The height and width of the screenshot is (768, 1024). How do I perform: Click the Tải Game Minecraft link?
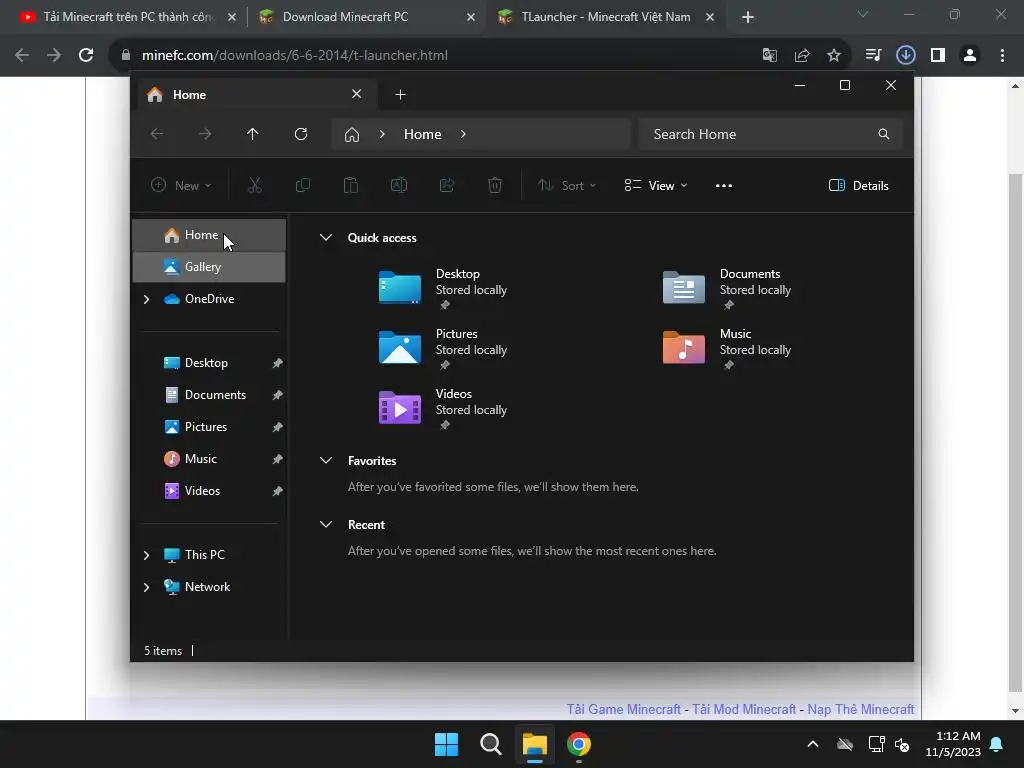(623, 710)
